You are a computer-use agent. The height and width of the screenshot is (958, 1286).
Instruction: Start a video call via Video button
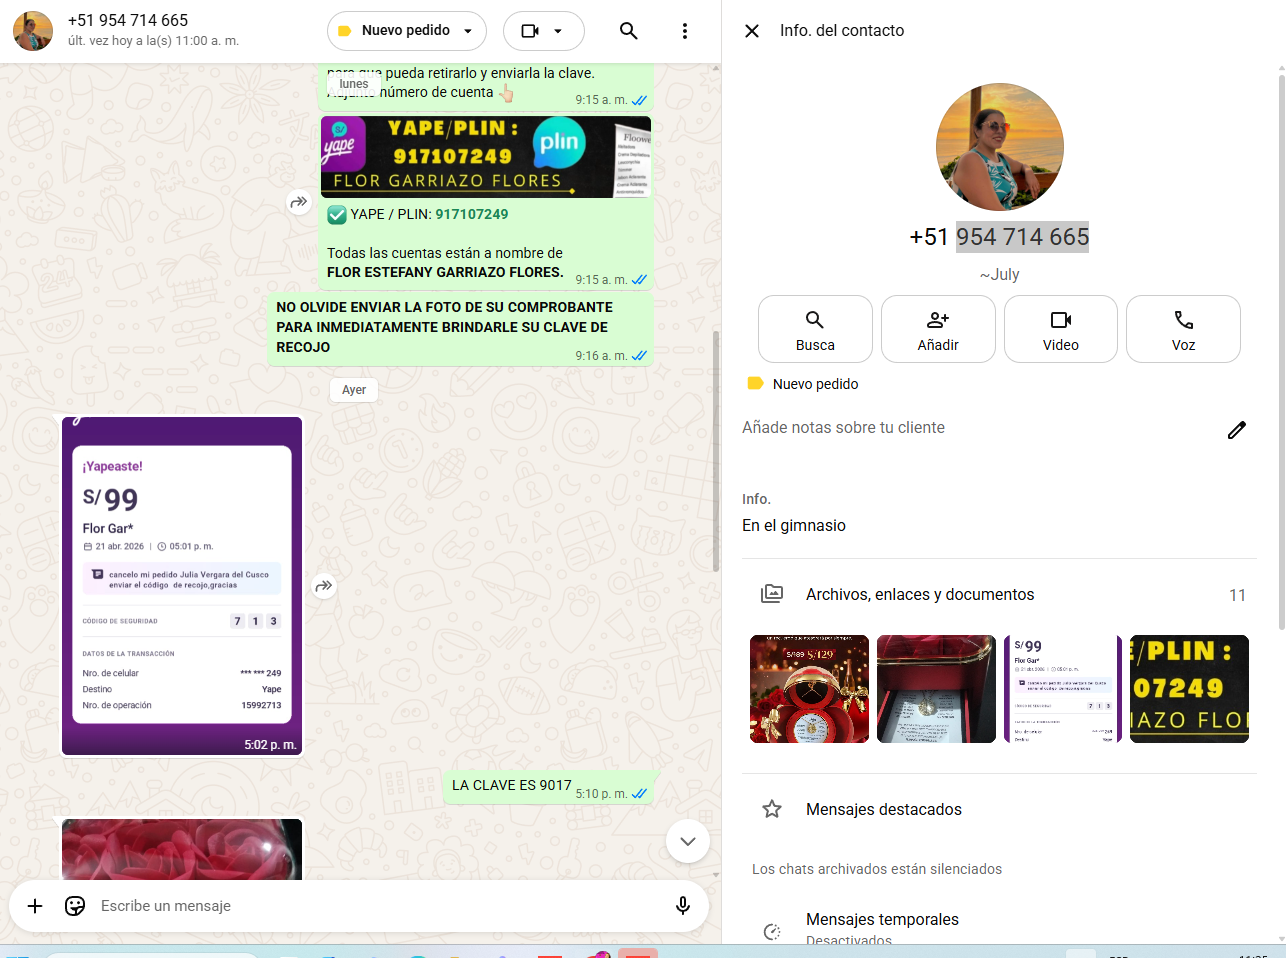(x=1060, y=329)
